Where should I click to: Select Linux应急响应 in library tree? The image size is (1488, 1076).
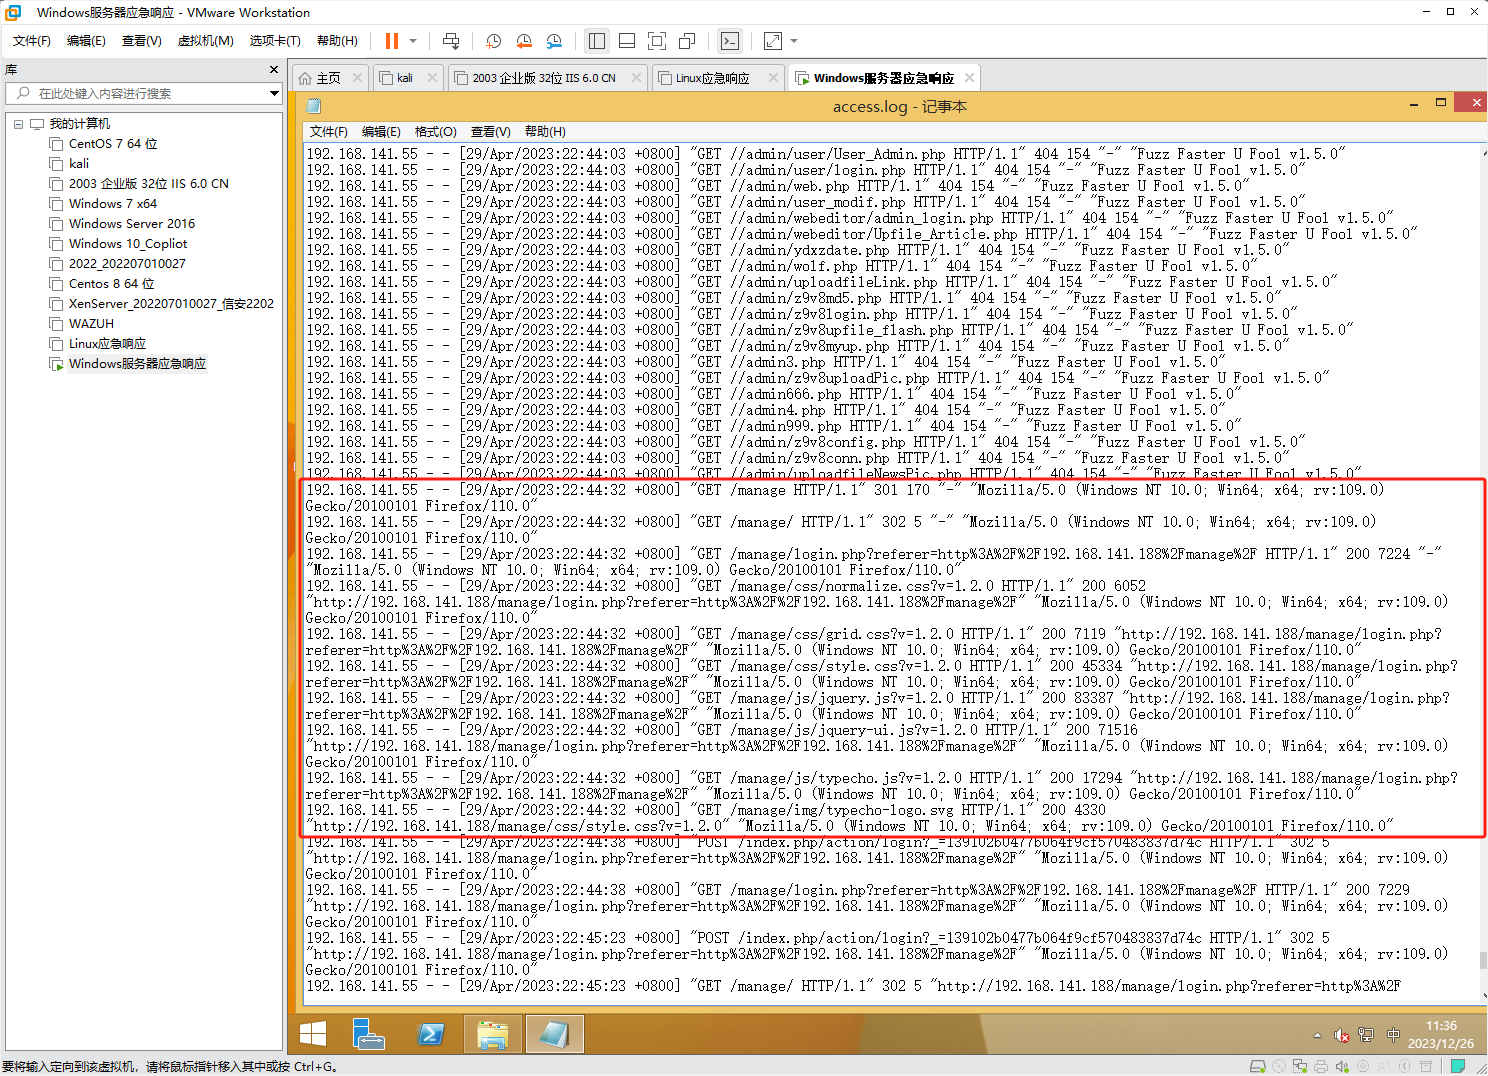pos(98,344)
